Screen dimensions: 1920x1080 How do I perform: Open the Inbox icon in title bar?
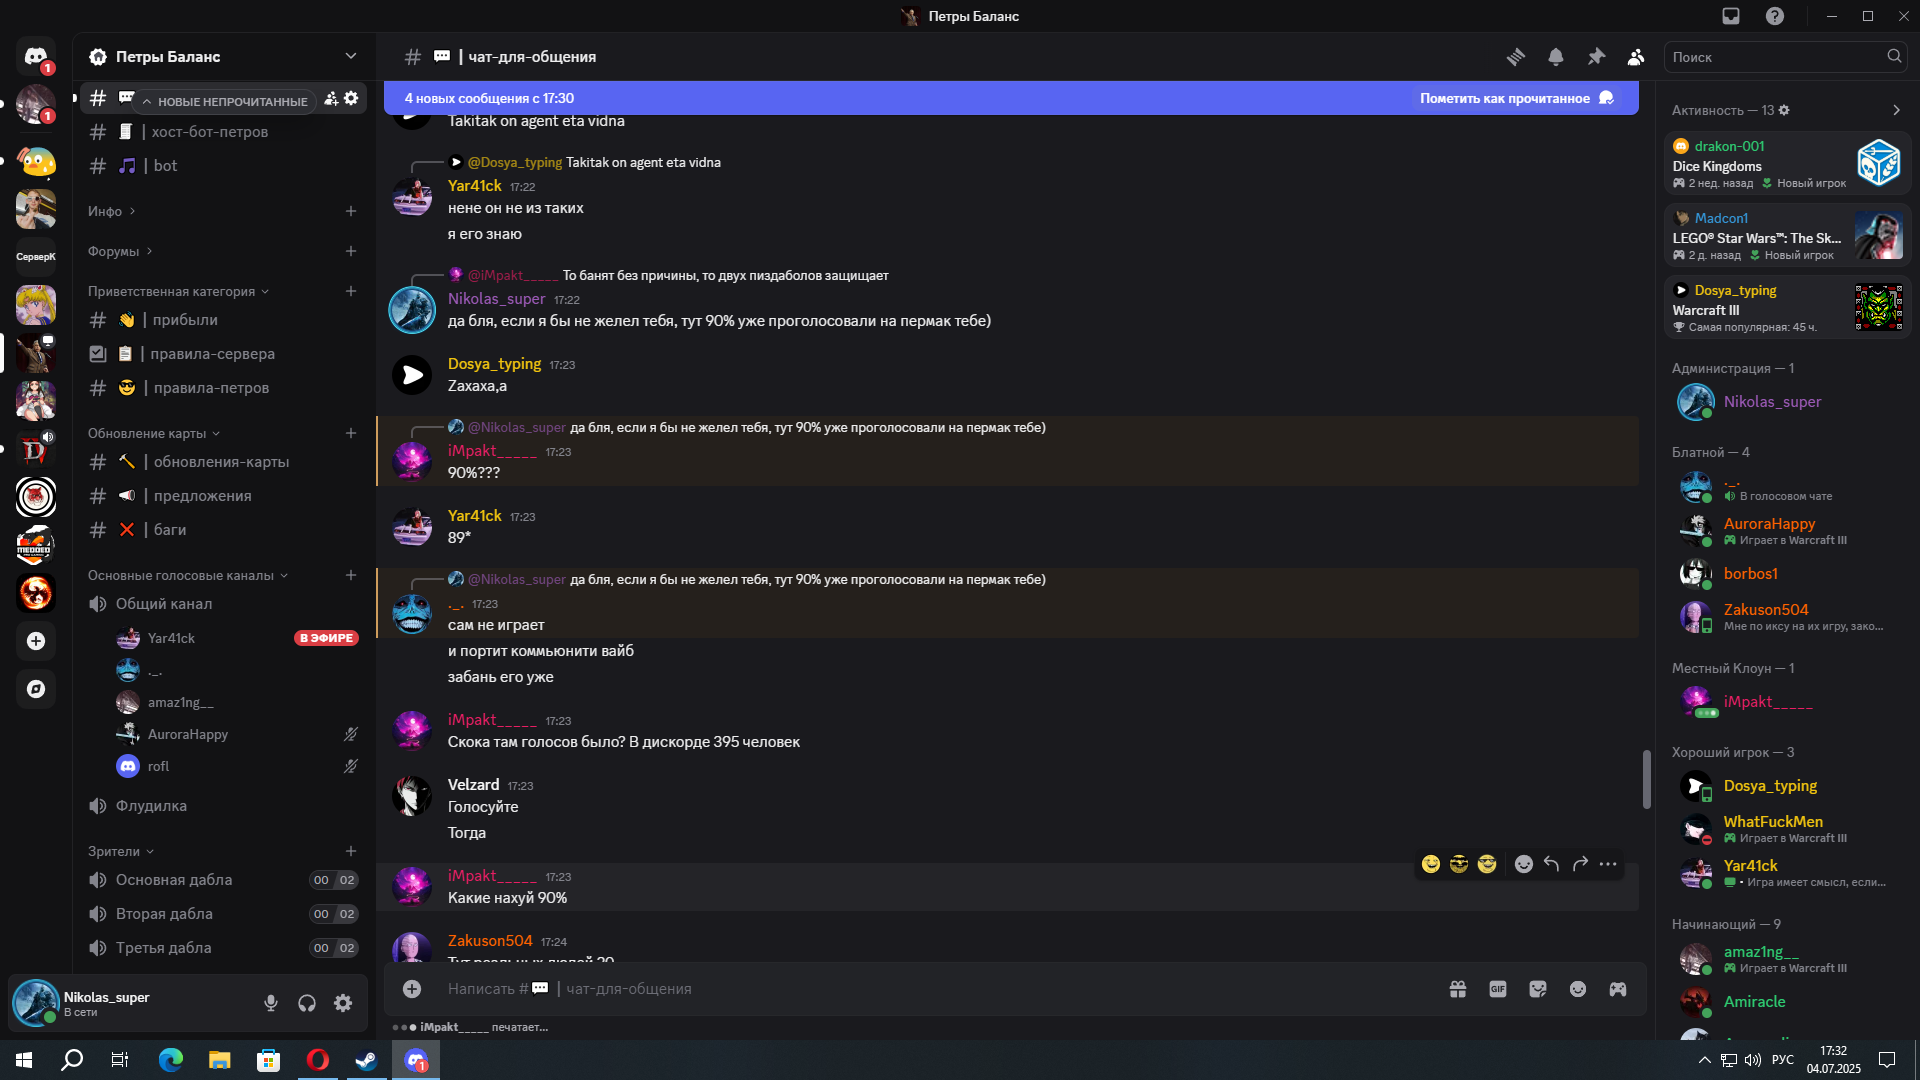tap(1731, 16)
